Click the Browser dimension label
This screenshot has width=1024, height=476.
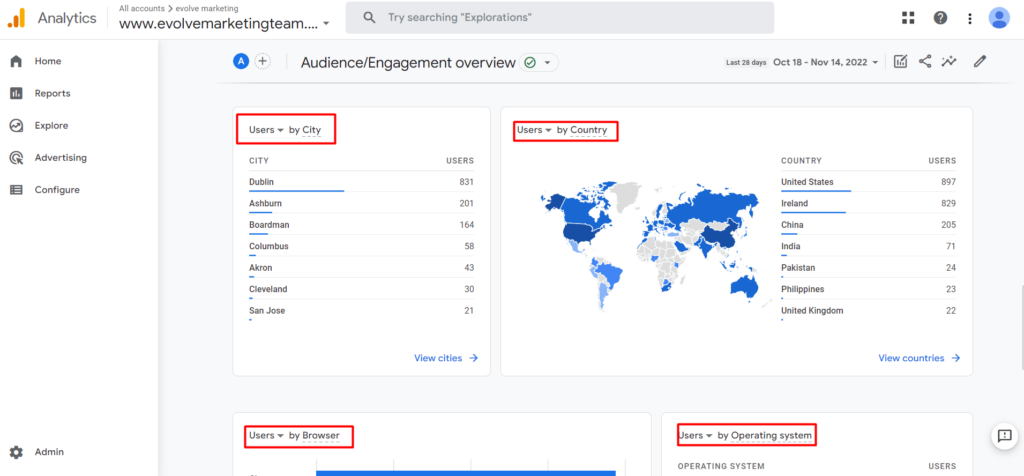[321, 436]
